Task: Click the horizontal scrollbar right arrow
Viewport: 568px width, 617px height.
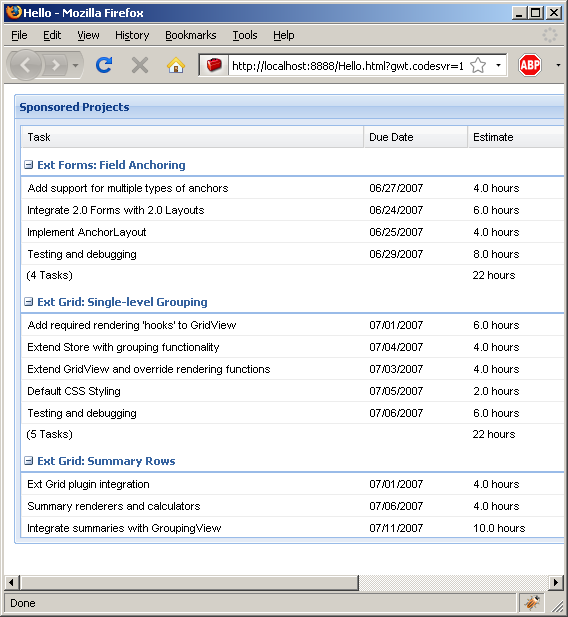Action: point(556,582)
